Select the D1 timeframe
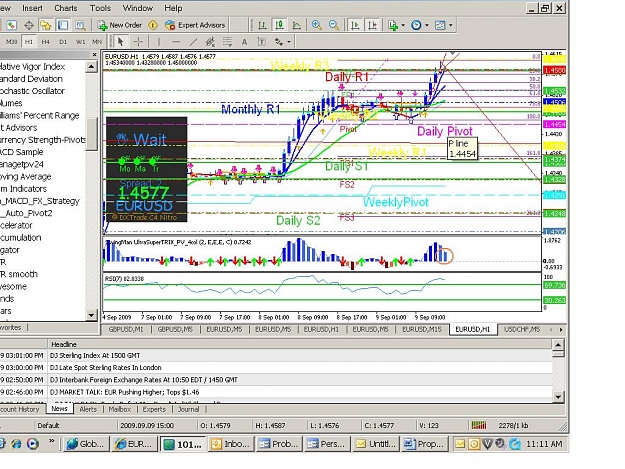 [63, 41]
